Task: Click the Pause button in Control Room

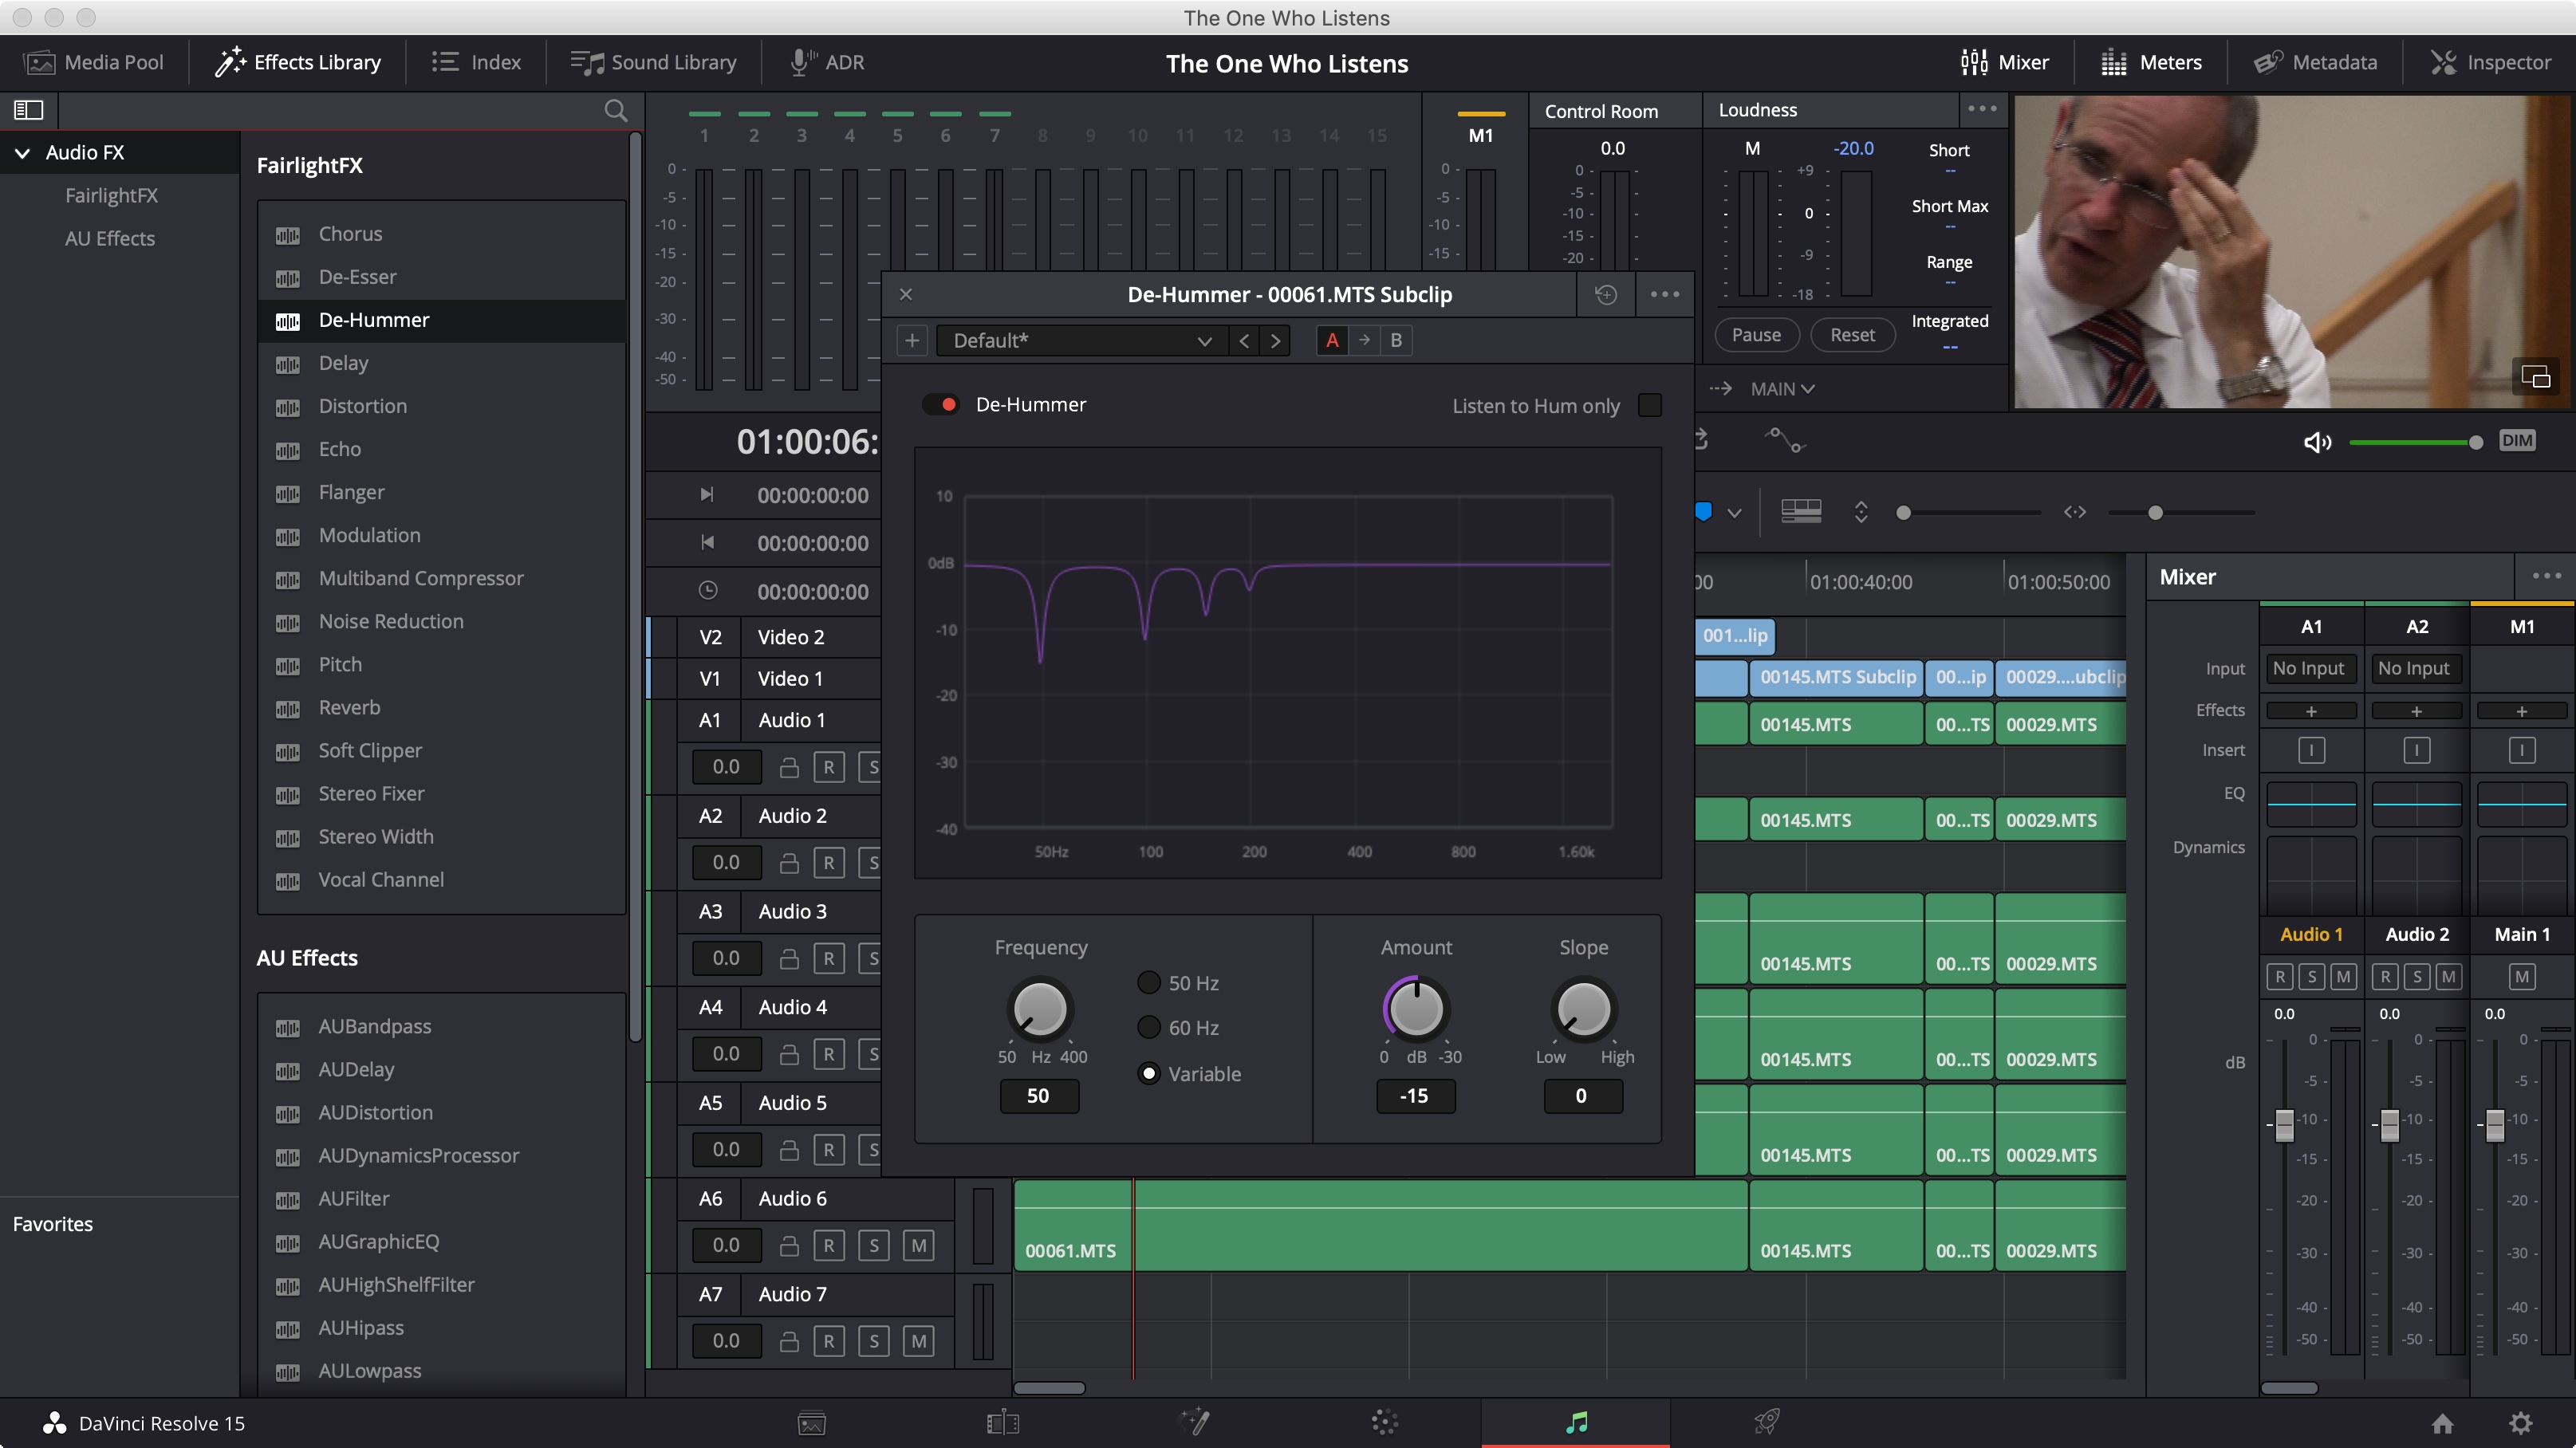Action: (x=1757, y=334)
